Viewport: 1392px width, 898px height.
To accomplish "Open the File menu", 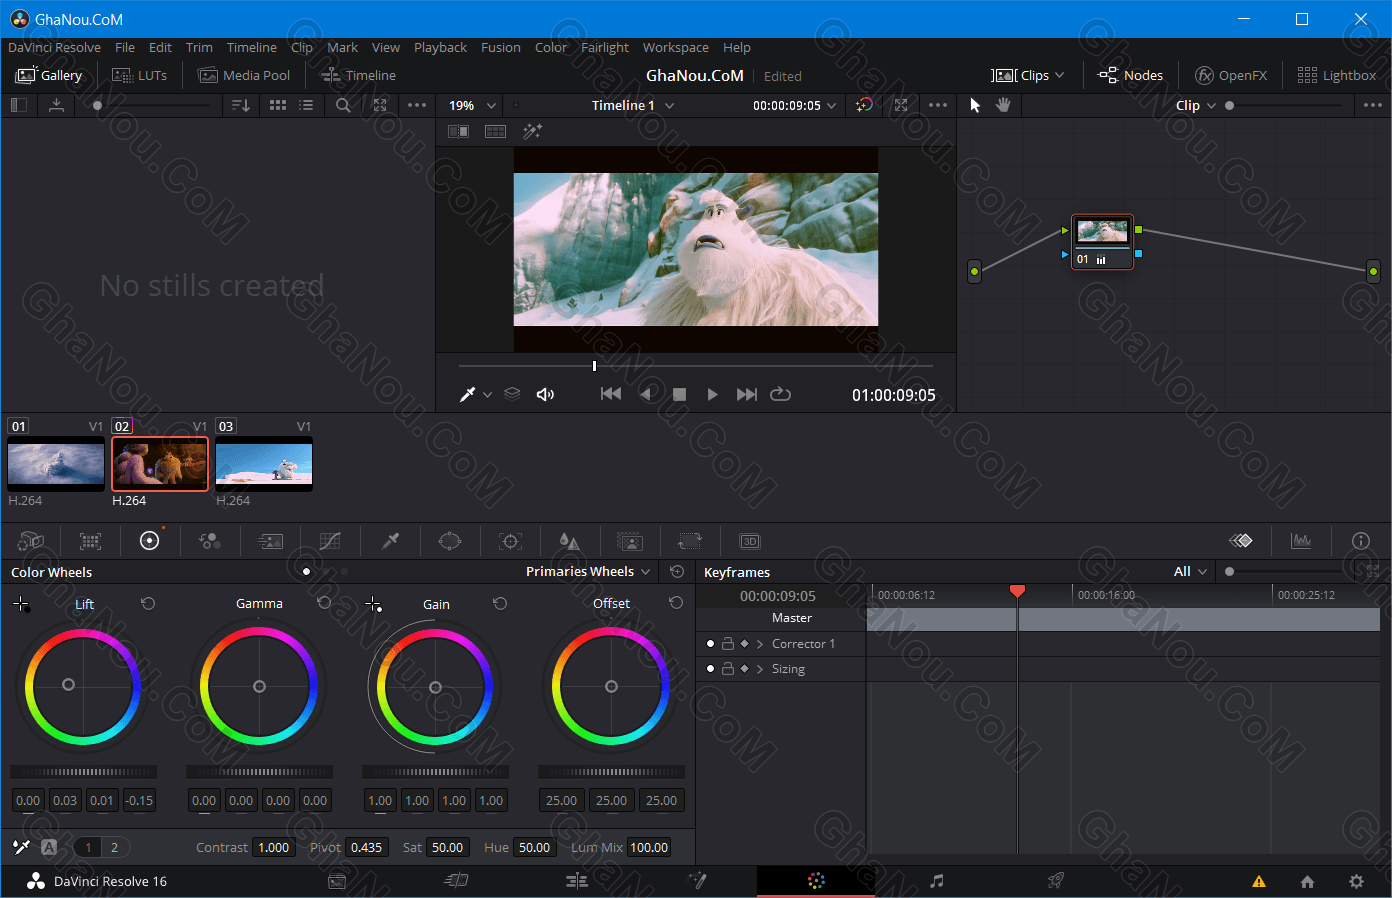I will pos(125,47).
